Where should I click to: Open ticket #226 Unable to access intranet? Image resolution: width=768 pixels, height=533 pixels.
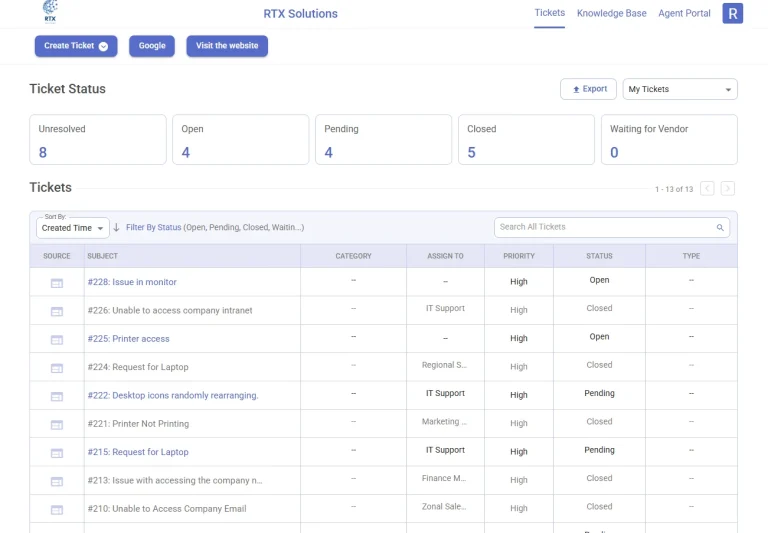coord(170,311)
